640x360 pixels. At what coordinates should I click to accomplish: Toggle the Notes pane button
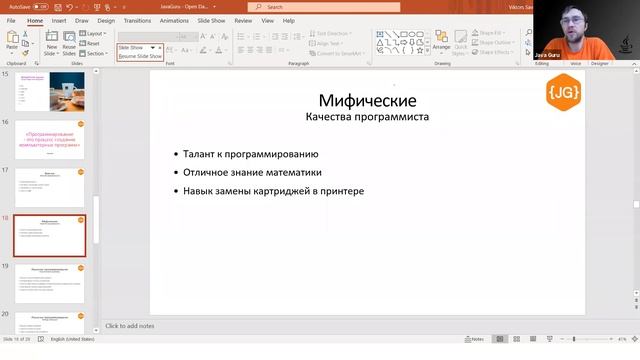pos(474,339)
